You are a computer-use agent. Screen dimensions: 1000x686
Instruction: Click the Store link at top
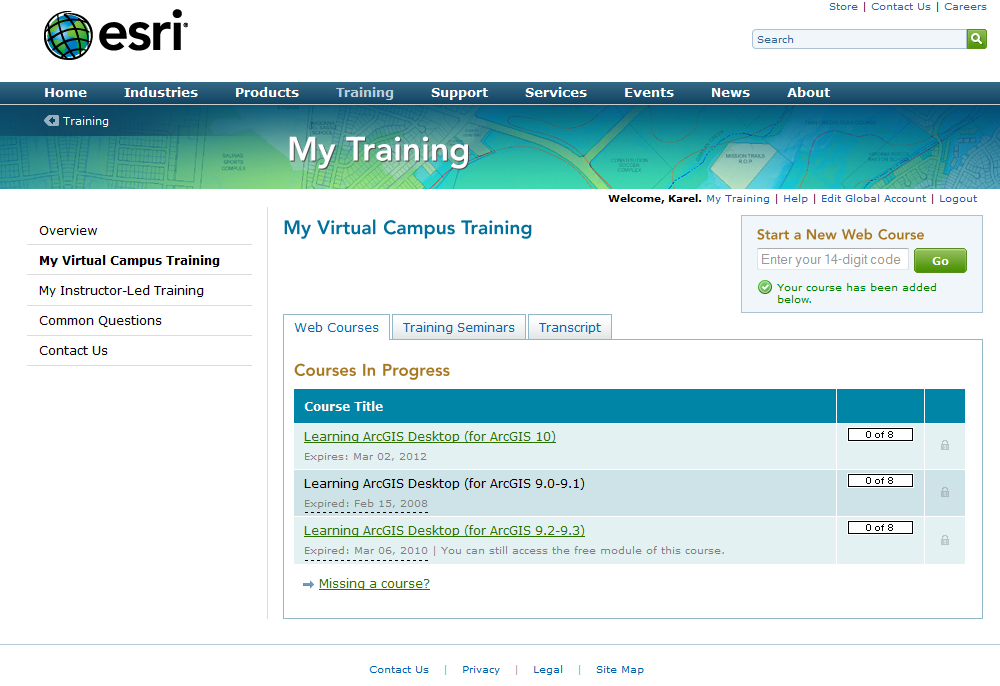(843, 6)
